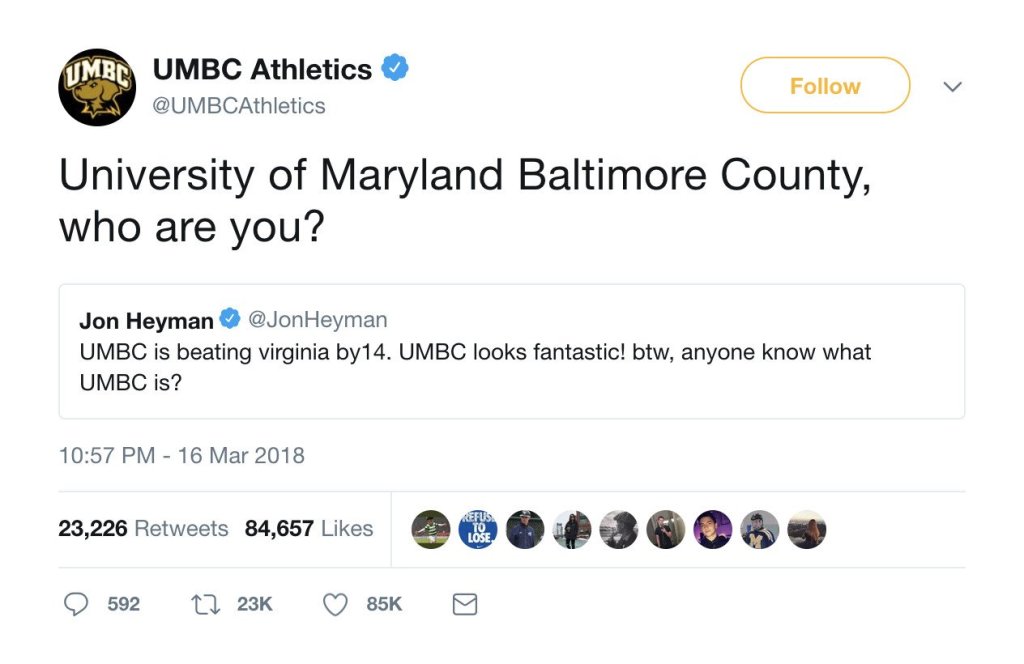1024x664 pixels.
Task: Click UMBC Athletics blue verified badge
Action: point(395,69)
